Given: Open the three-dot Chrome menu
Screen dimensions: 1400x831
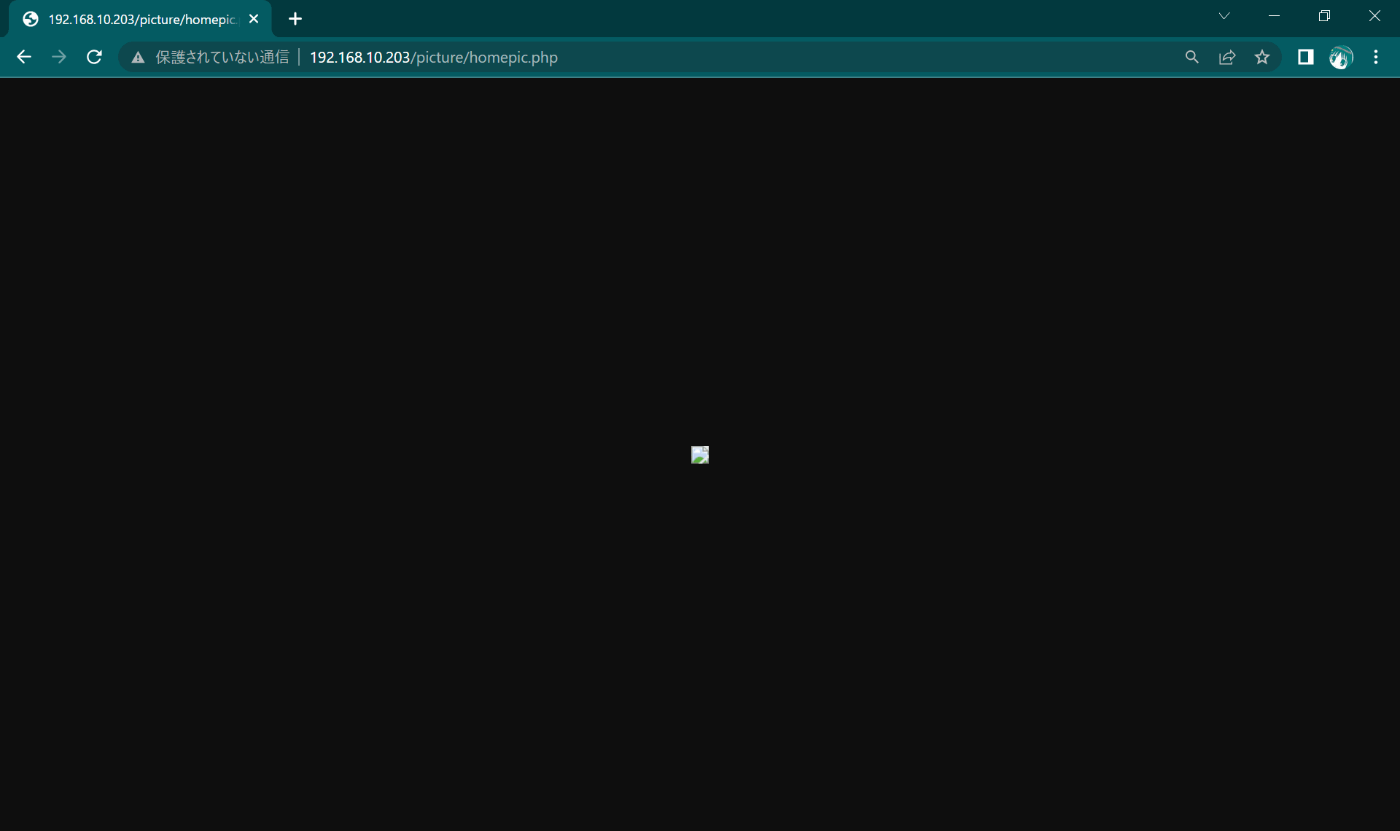Looking at the screenshot, I should click(x=1376, y=57).
